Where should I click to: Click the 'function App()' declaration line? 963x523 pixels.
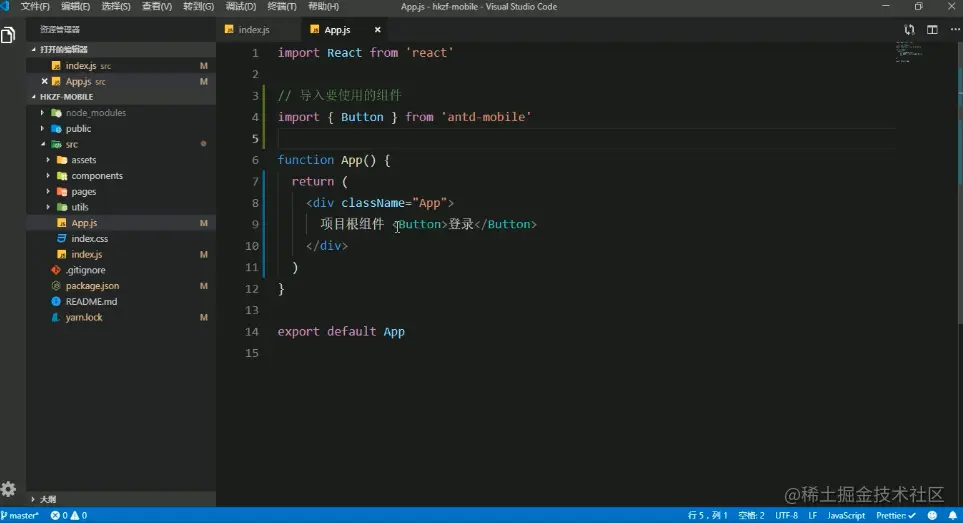pos(333,160)
